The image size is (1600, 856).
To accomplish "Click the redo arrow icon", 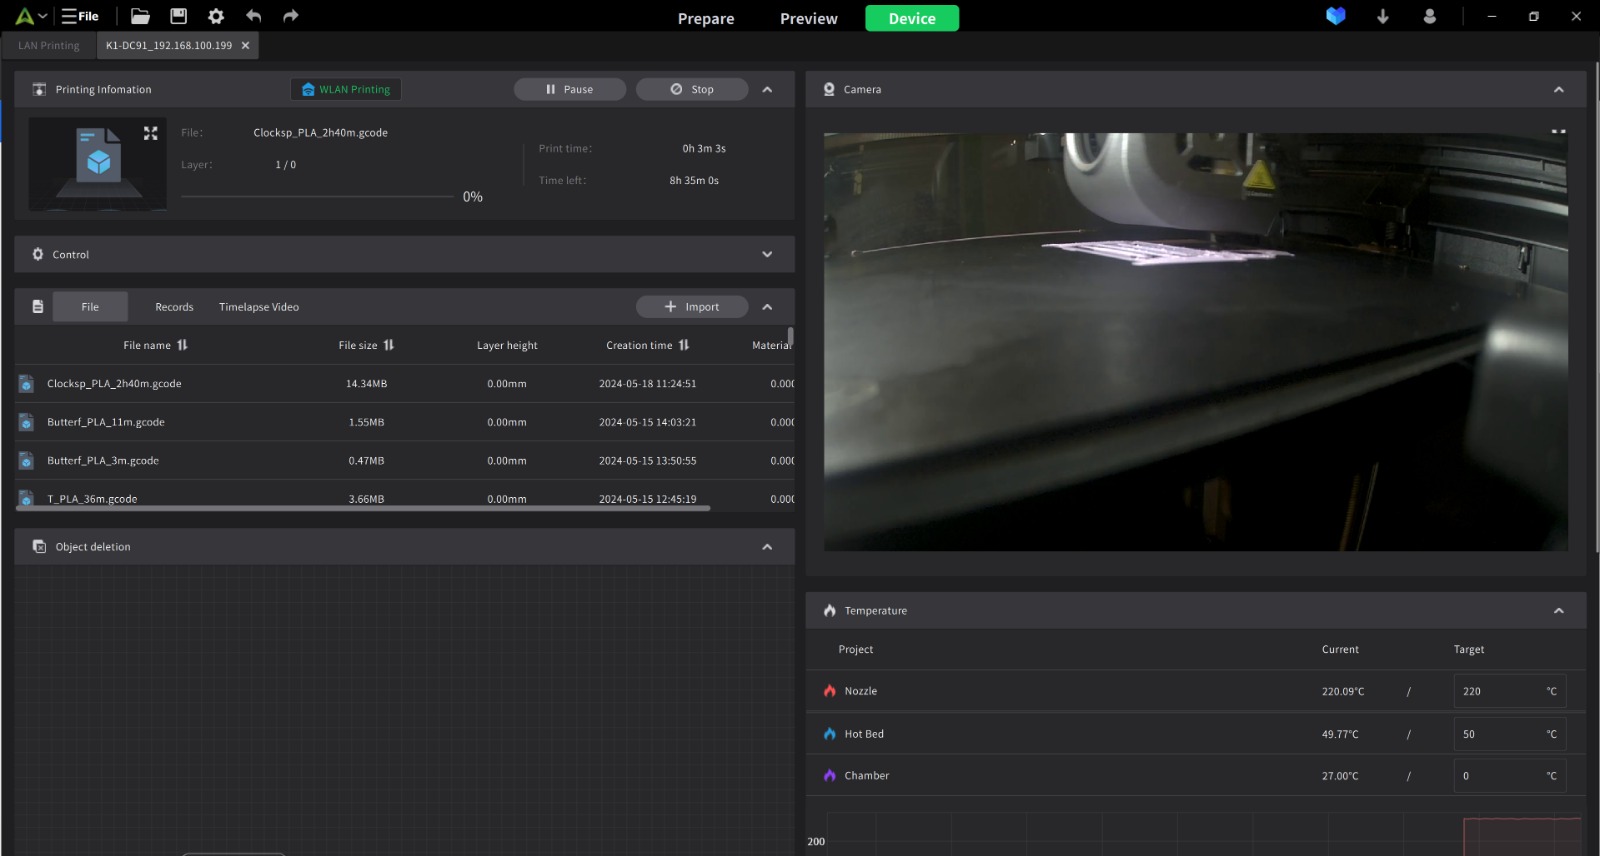I will 290,16.
